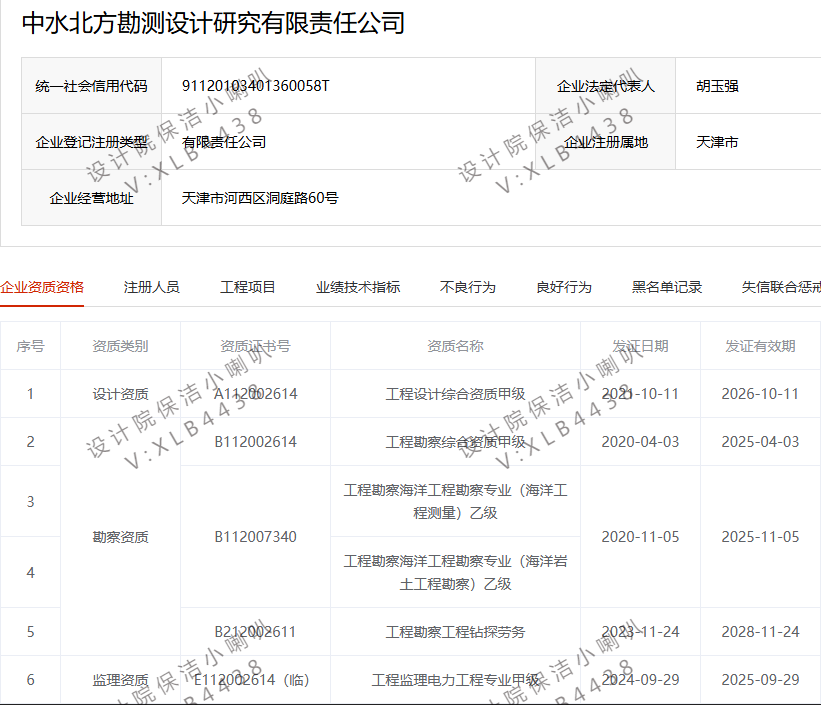The image size is (821, 705).
Task: Click registered location value 天津市
Action: (x=717, y=142)
